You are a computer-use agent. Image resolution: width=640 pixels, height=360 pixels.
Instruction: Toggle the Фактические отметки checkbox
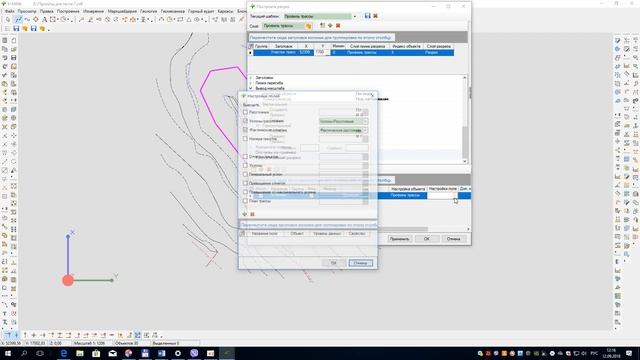pos(245,130)
